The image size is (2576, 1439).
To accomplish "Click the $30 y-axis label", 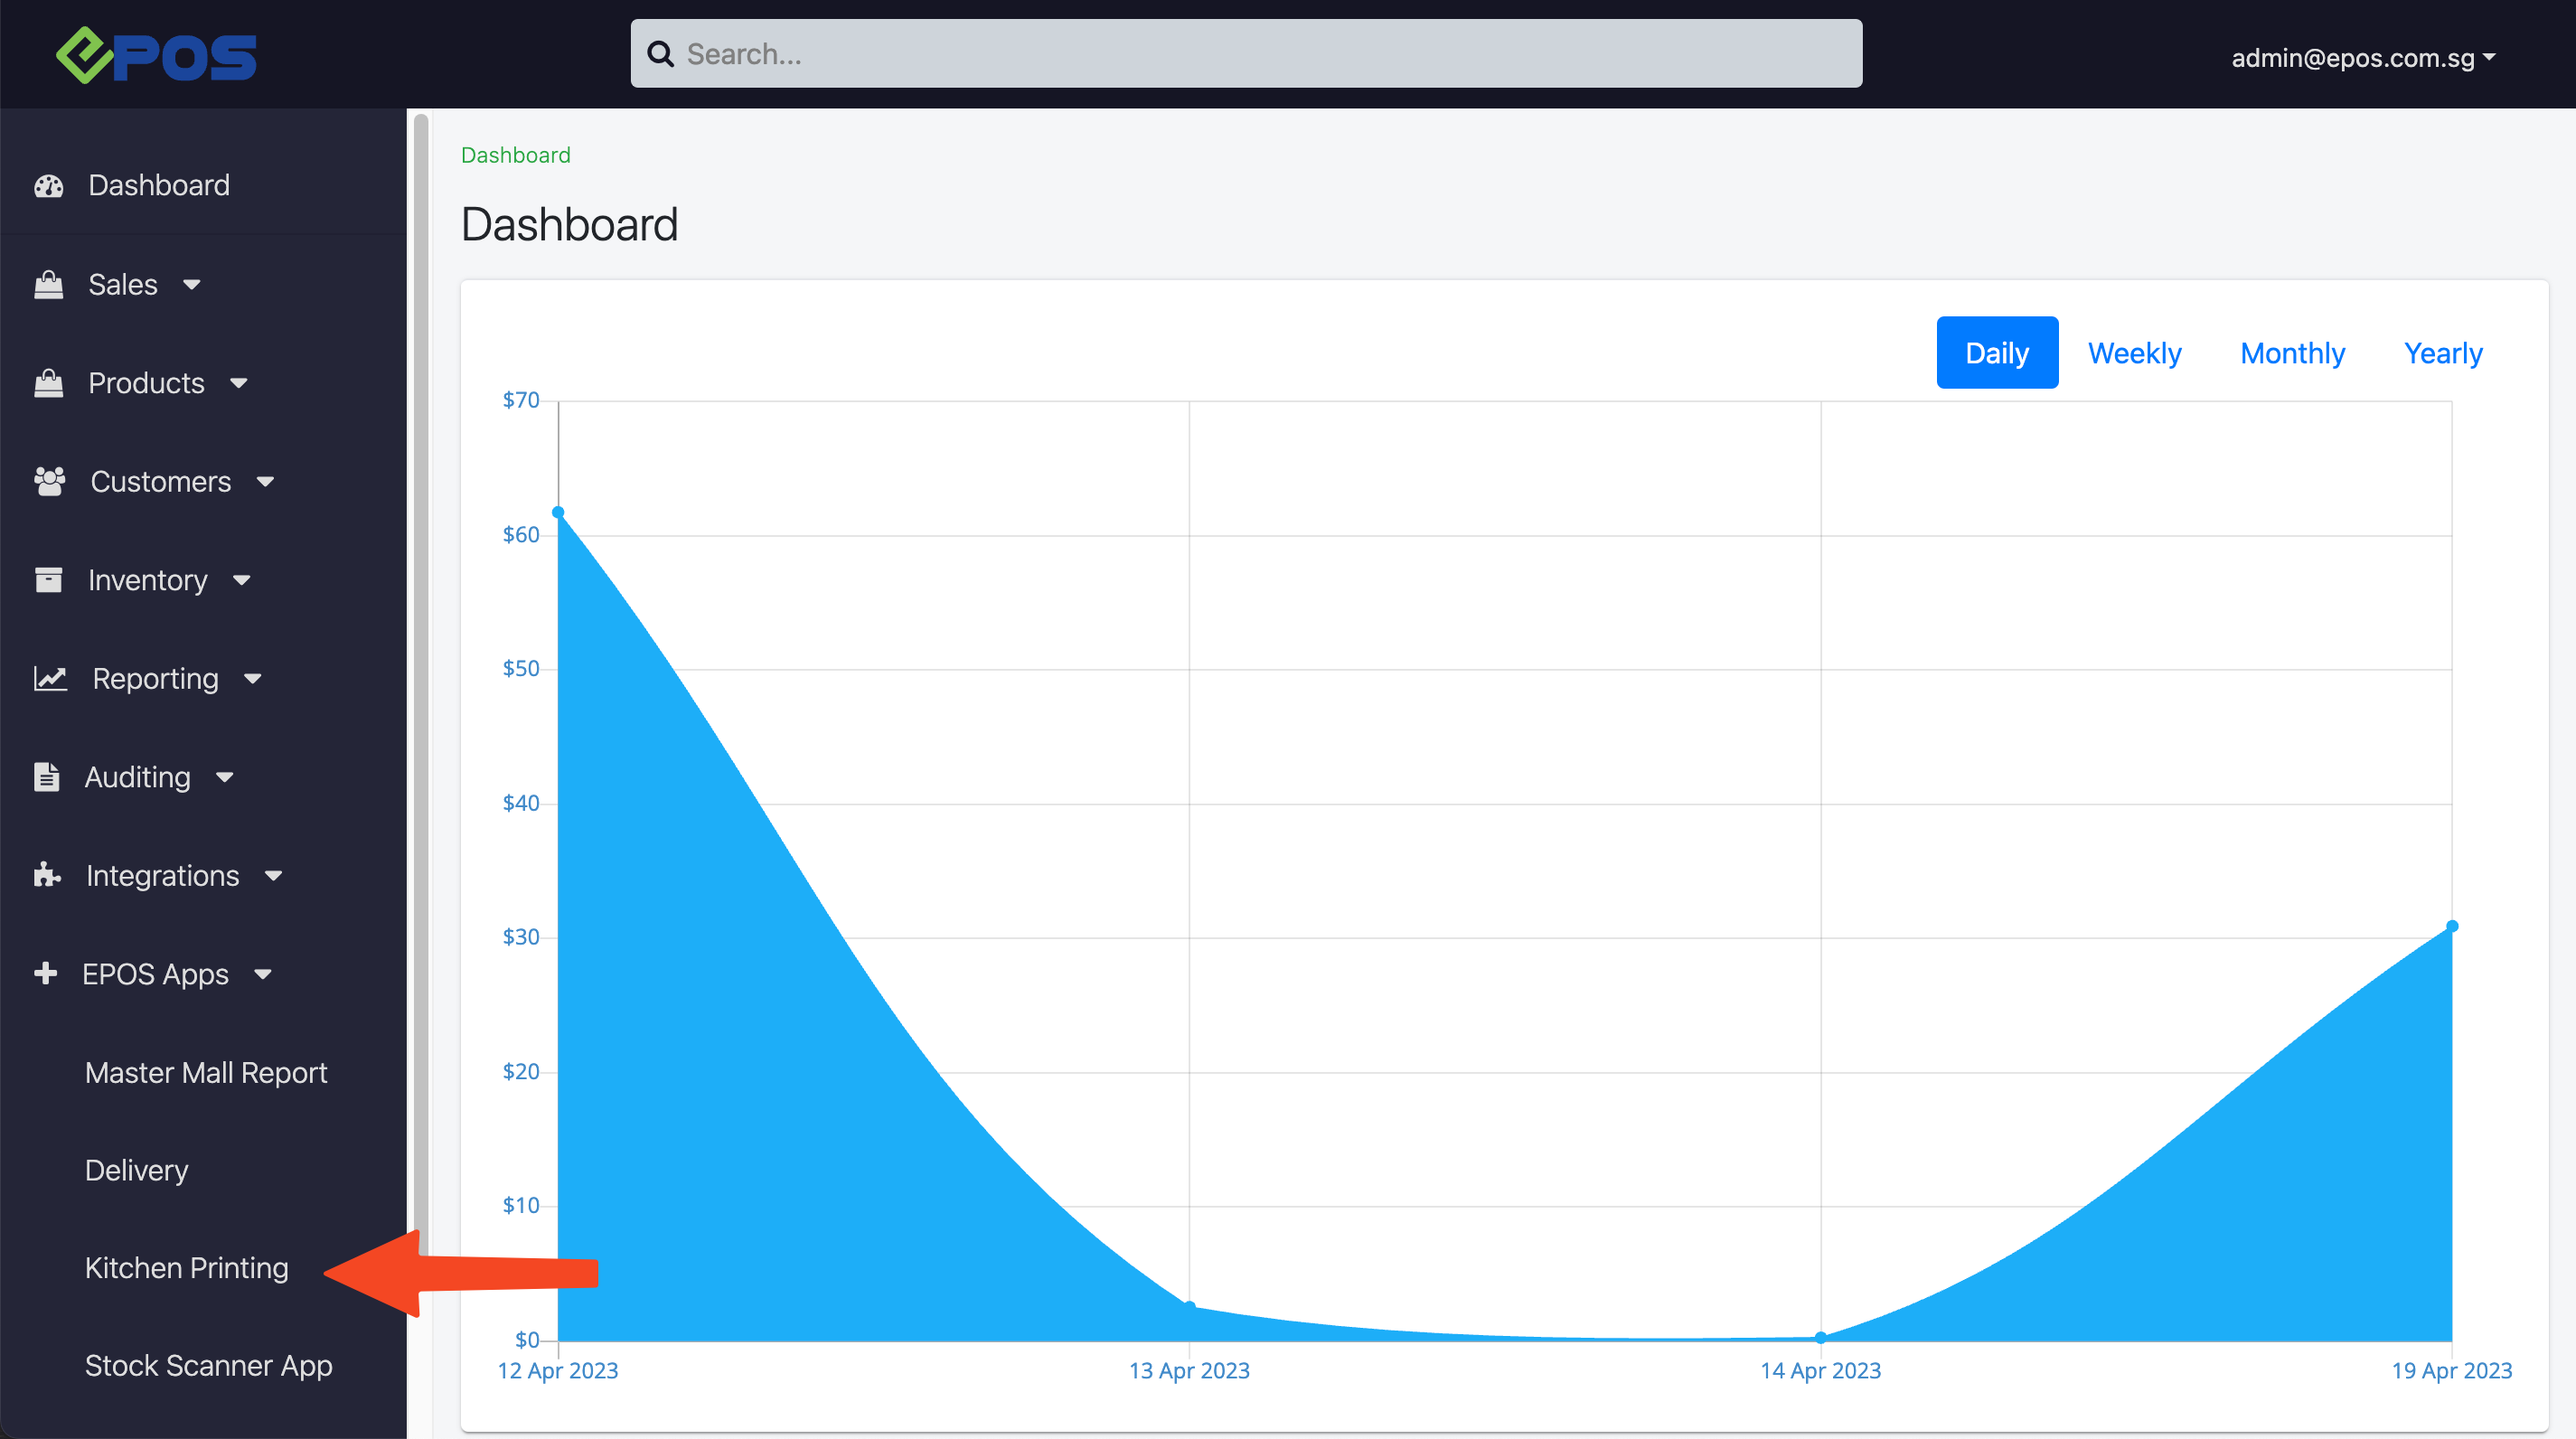I will click(x=520, y=937).
